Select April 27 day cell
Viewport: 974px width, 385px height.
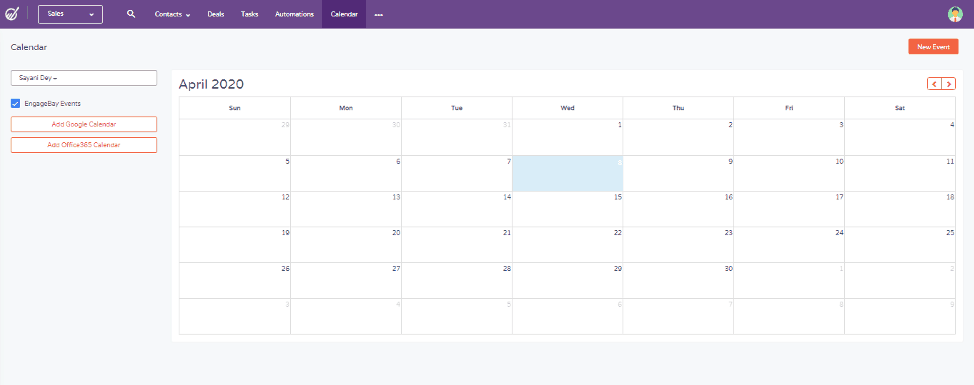coord(346,281)
